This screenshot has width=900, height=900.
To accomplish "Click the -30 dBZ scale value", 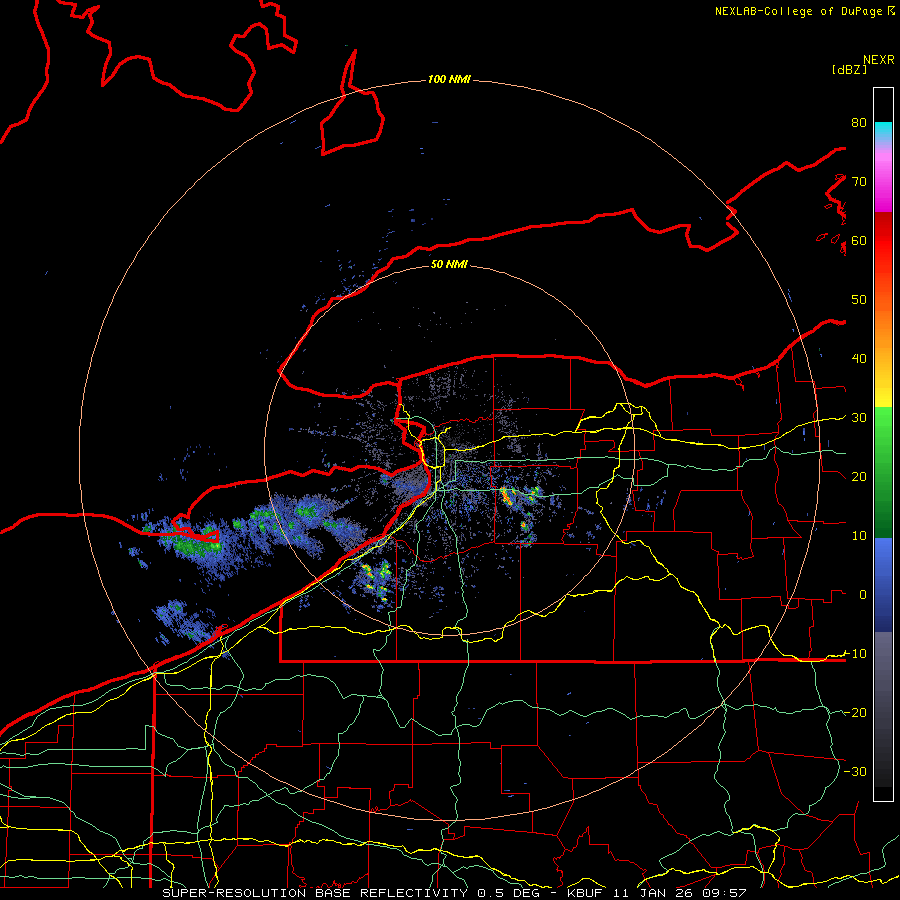I will click(855, 772).
